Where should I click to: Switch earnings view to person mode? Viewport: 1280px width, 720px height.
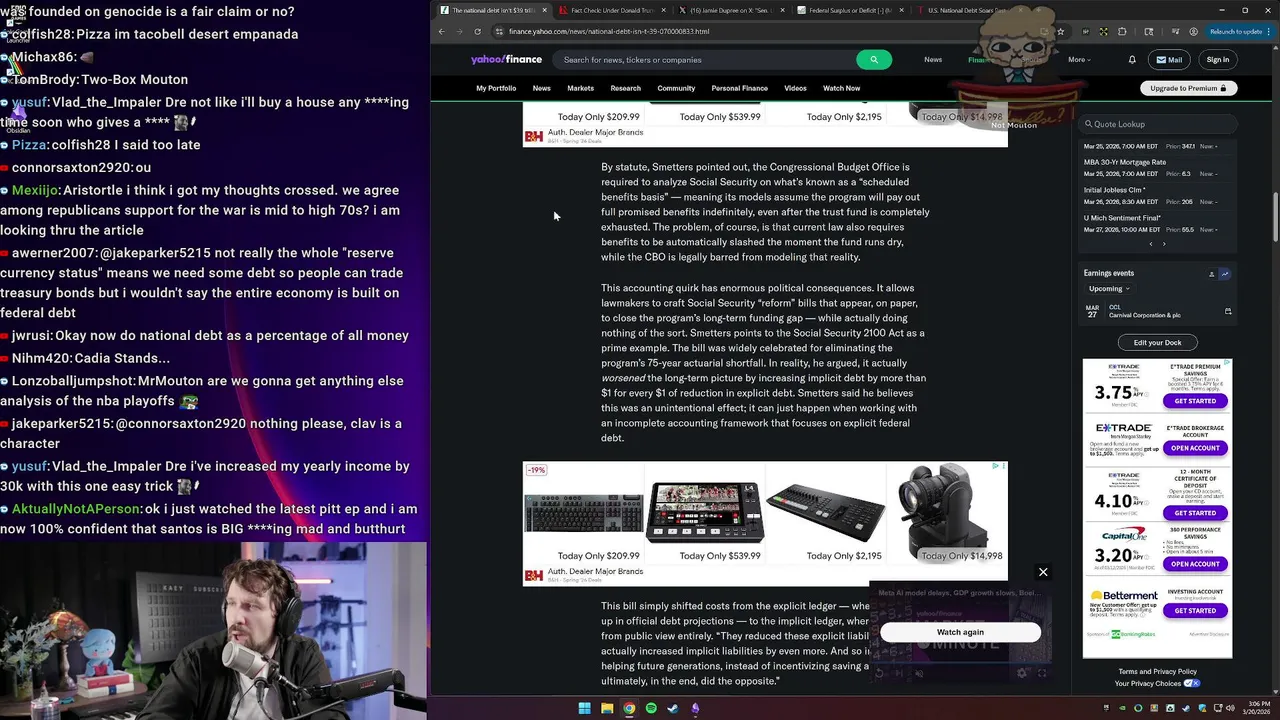(x=1211, y=274)
